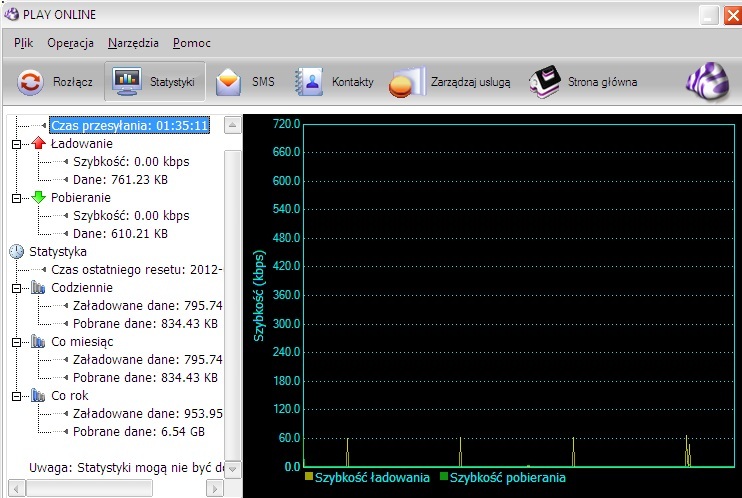Open the Operacja menu
Viewport: 742px width, 498px height.
[70, 43]
